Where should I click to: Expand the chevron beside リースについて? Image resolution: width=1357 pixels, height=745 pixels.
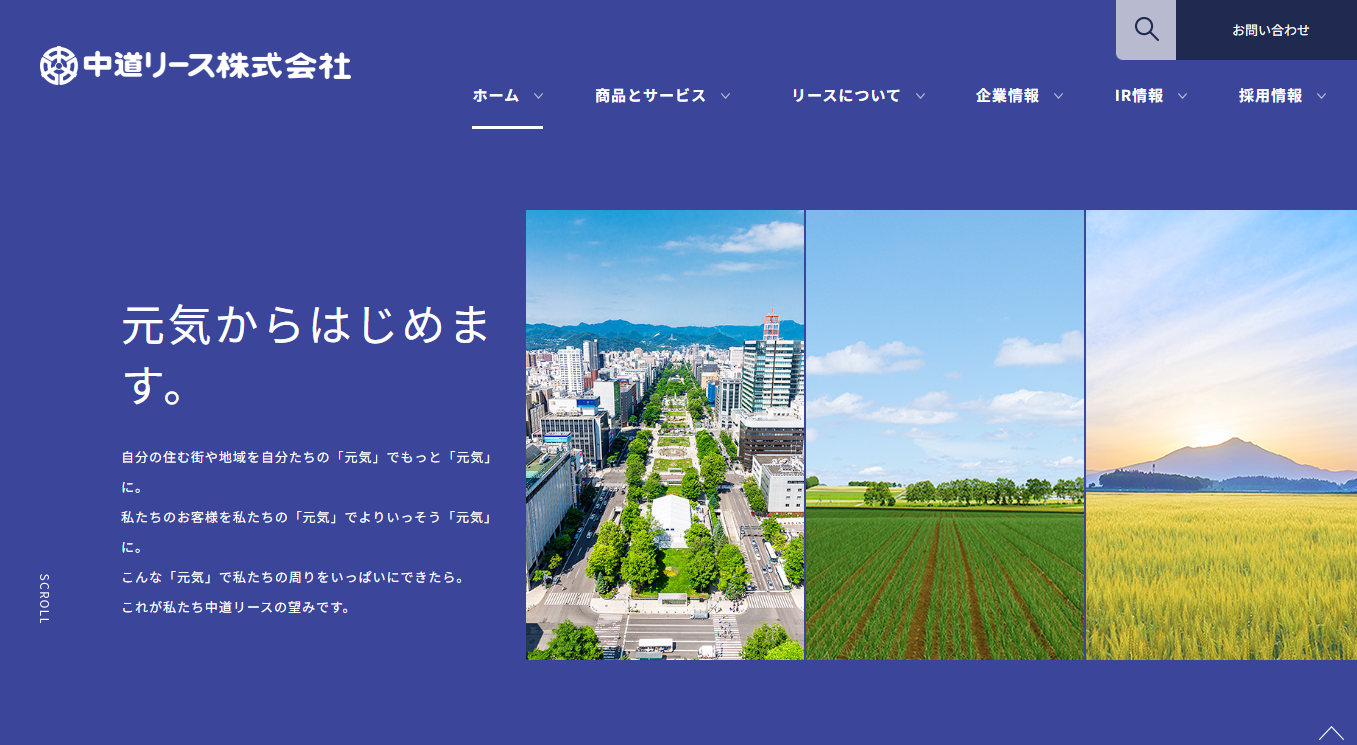pyautogui.click(x=920, y=96)
